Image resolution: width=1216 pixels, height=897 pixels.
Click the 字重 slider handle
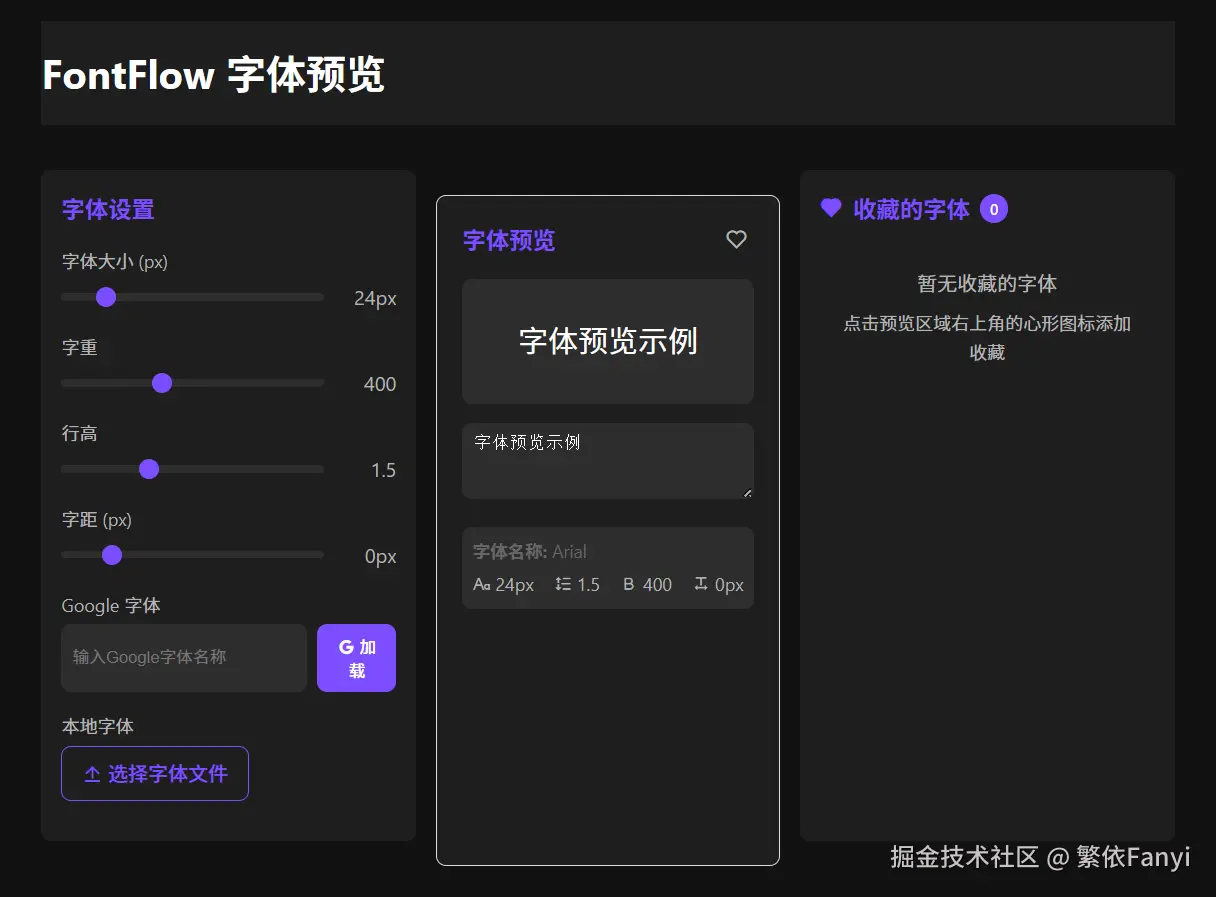point(162,383)
